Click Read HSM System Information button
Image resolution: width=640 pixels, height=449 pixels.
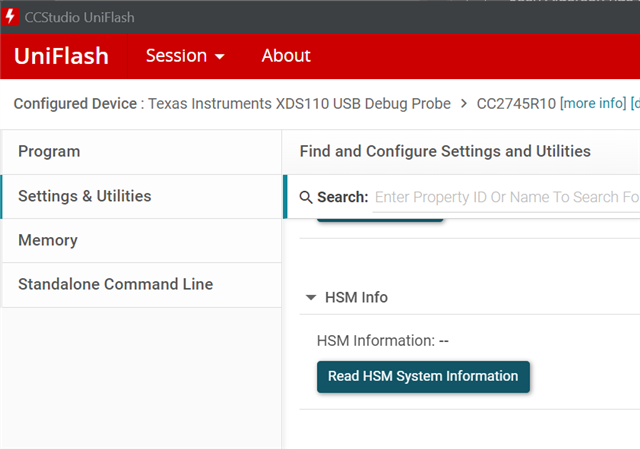tap(423, 376)
